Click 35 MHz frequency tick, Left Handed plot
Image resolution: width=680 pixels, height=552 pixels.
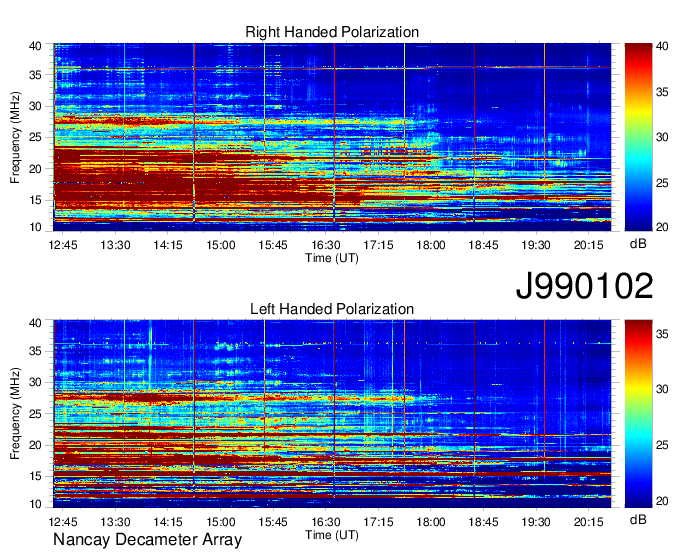(36, 351)
